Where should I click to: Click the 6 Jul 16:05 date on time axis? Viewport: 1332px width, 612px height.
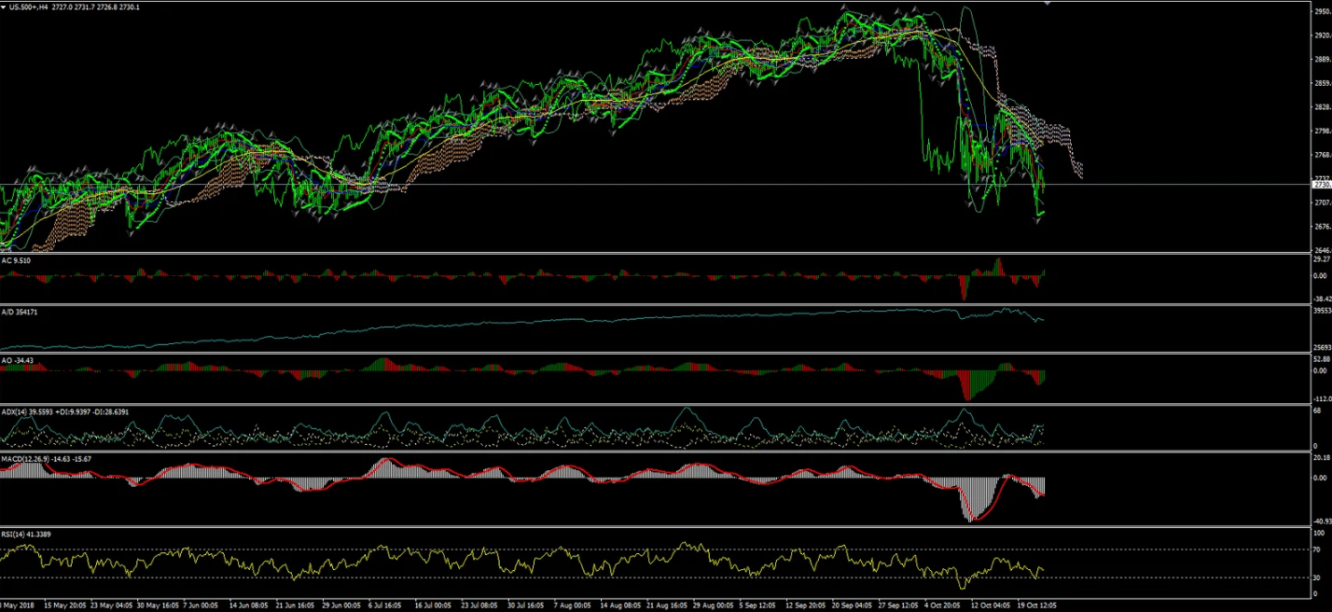click(x=386, y=606)
